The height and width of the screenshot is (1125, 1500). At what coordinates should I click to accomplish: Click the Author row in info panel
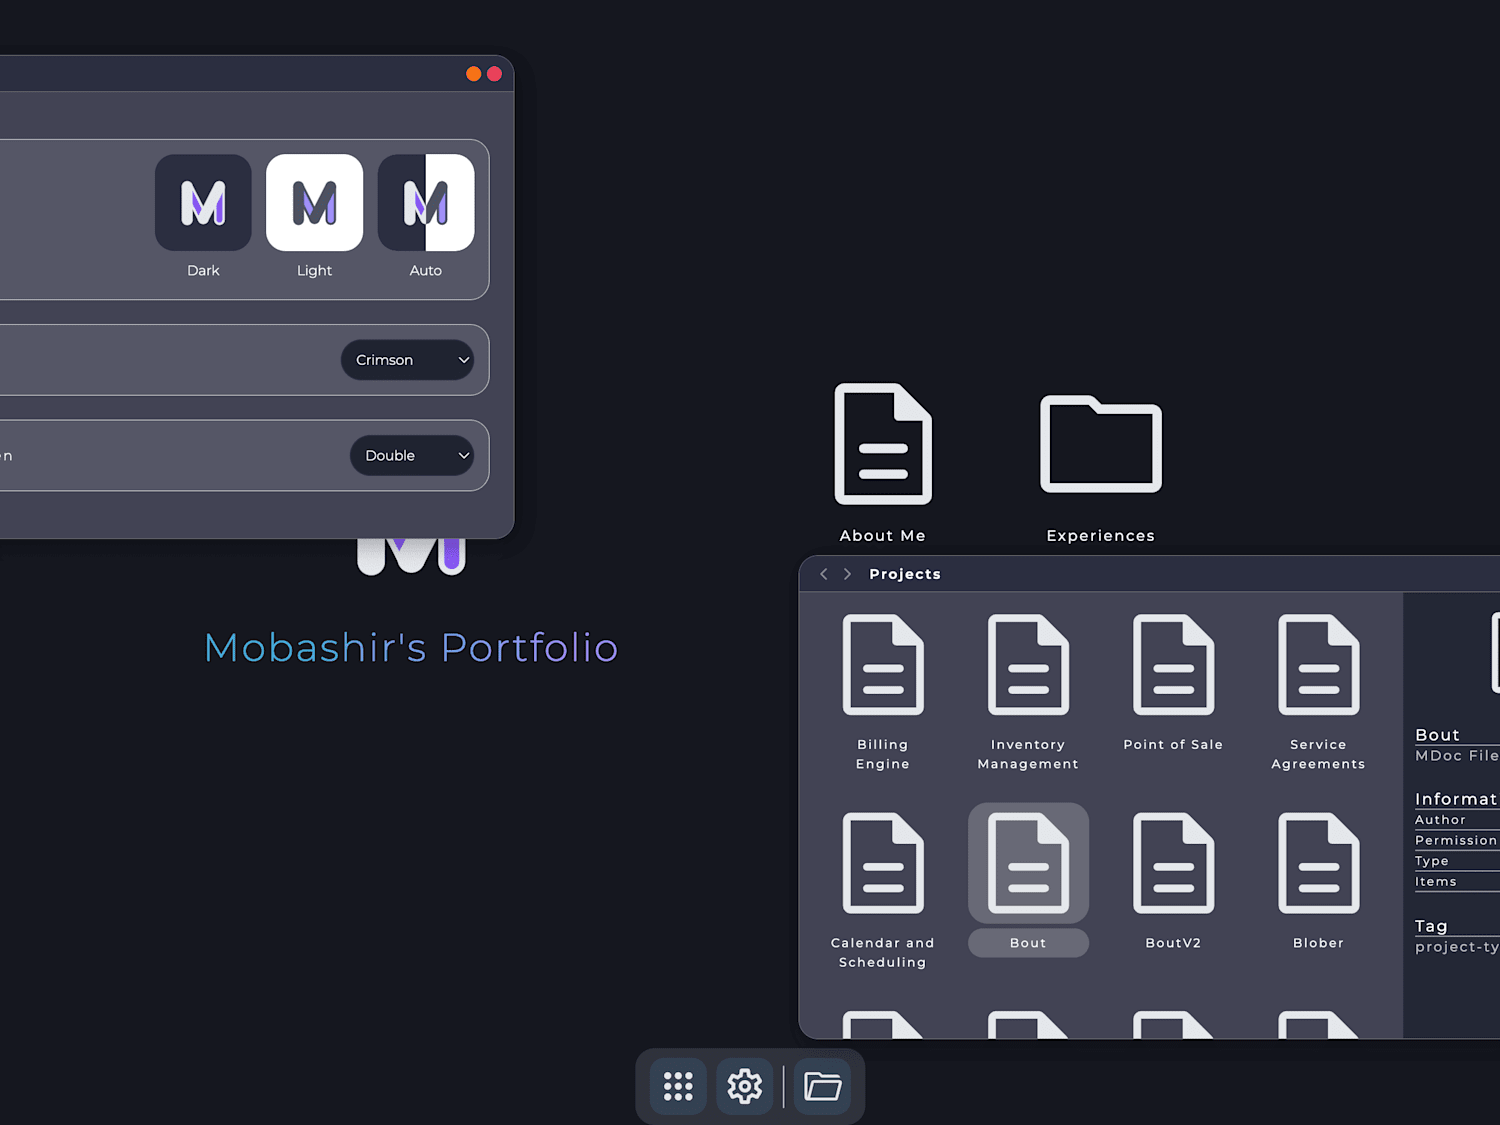(x=1457, y=820)
